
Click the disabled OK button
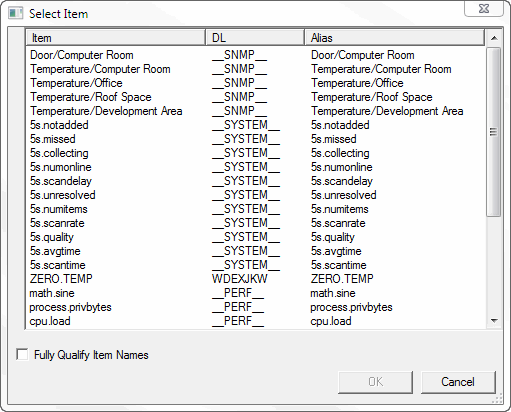click(375, 382)
